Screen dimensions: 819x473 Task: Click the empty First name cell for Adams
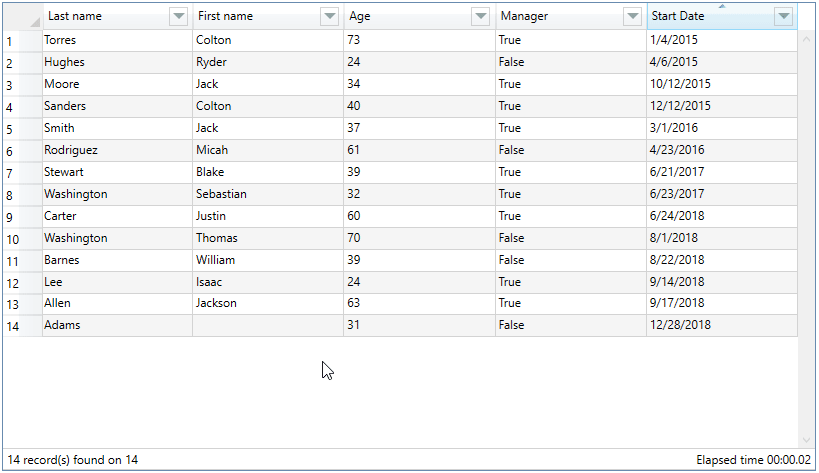click(268, 325)
